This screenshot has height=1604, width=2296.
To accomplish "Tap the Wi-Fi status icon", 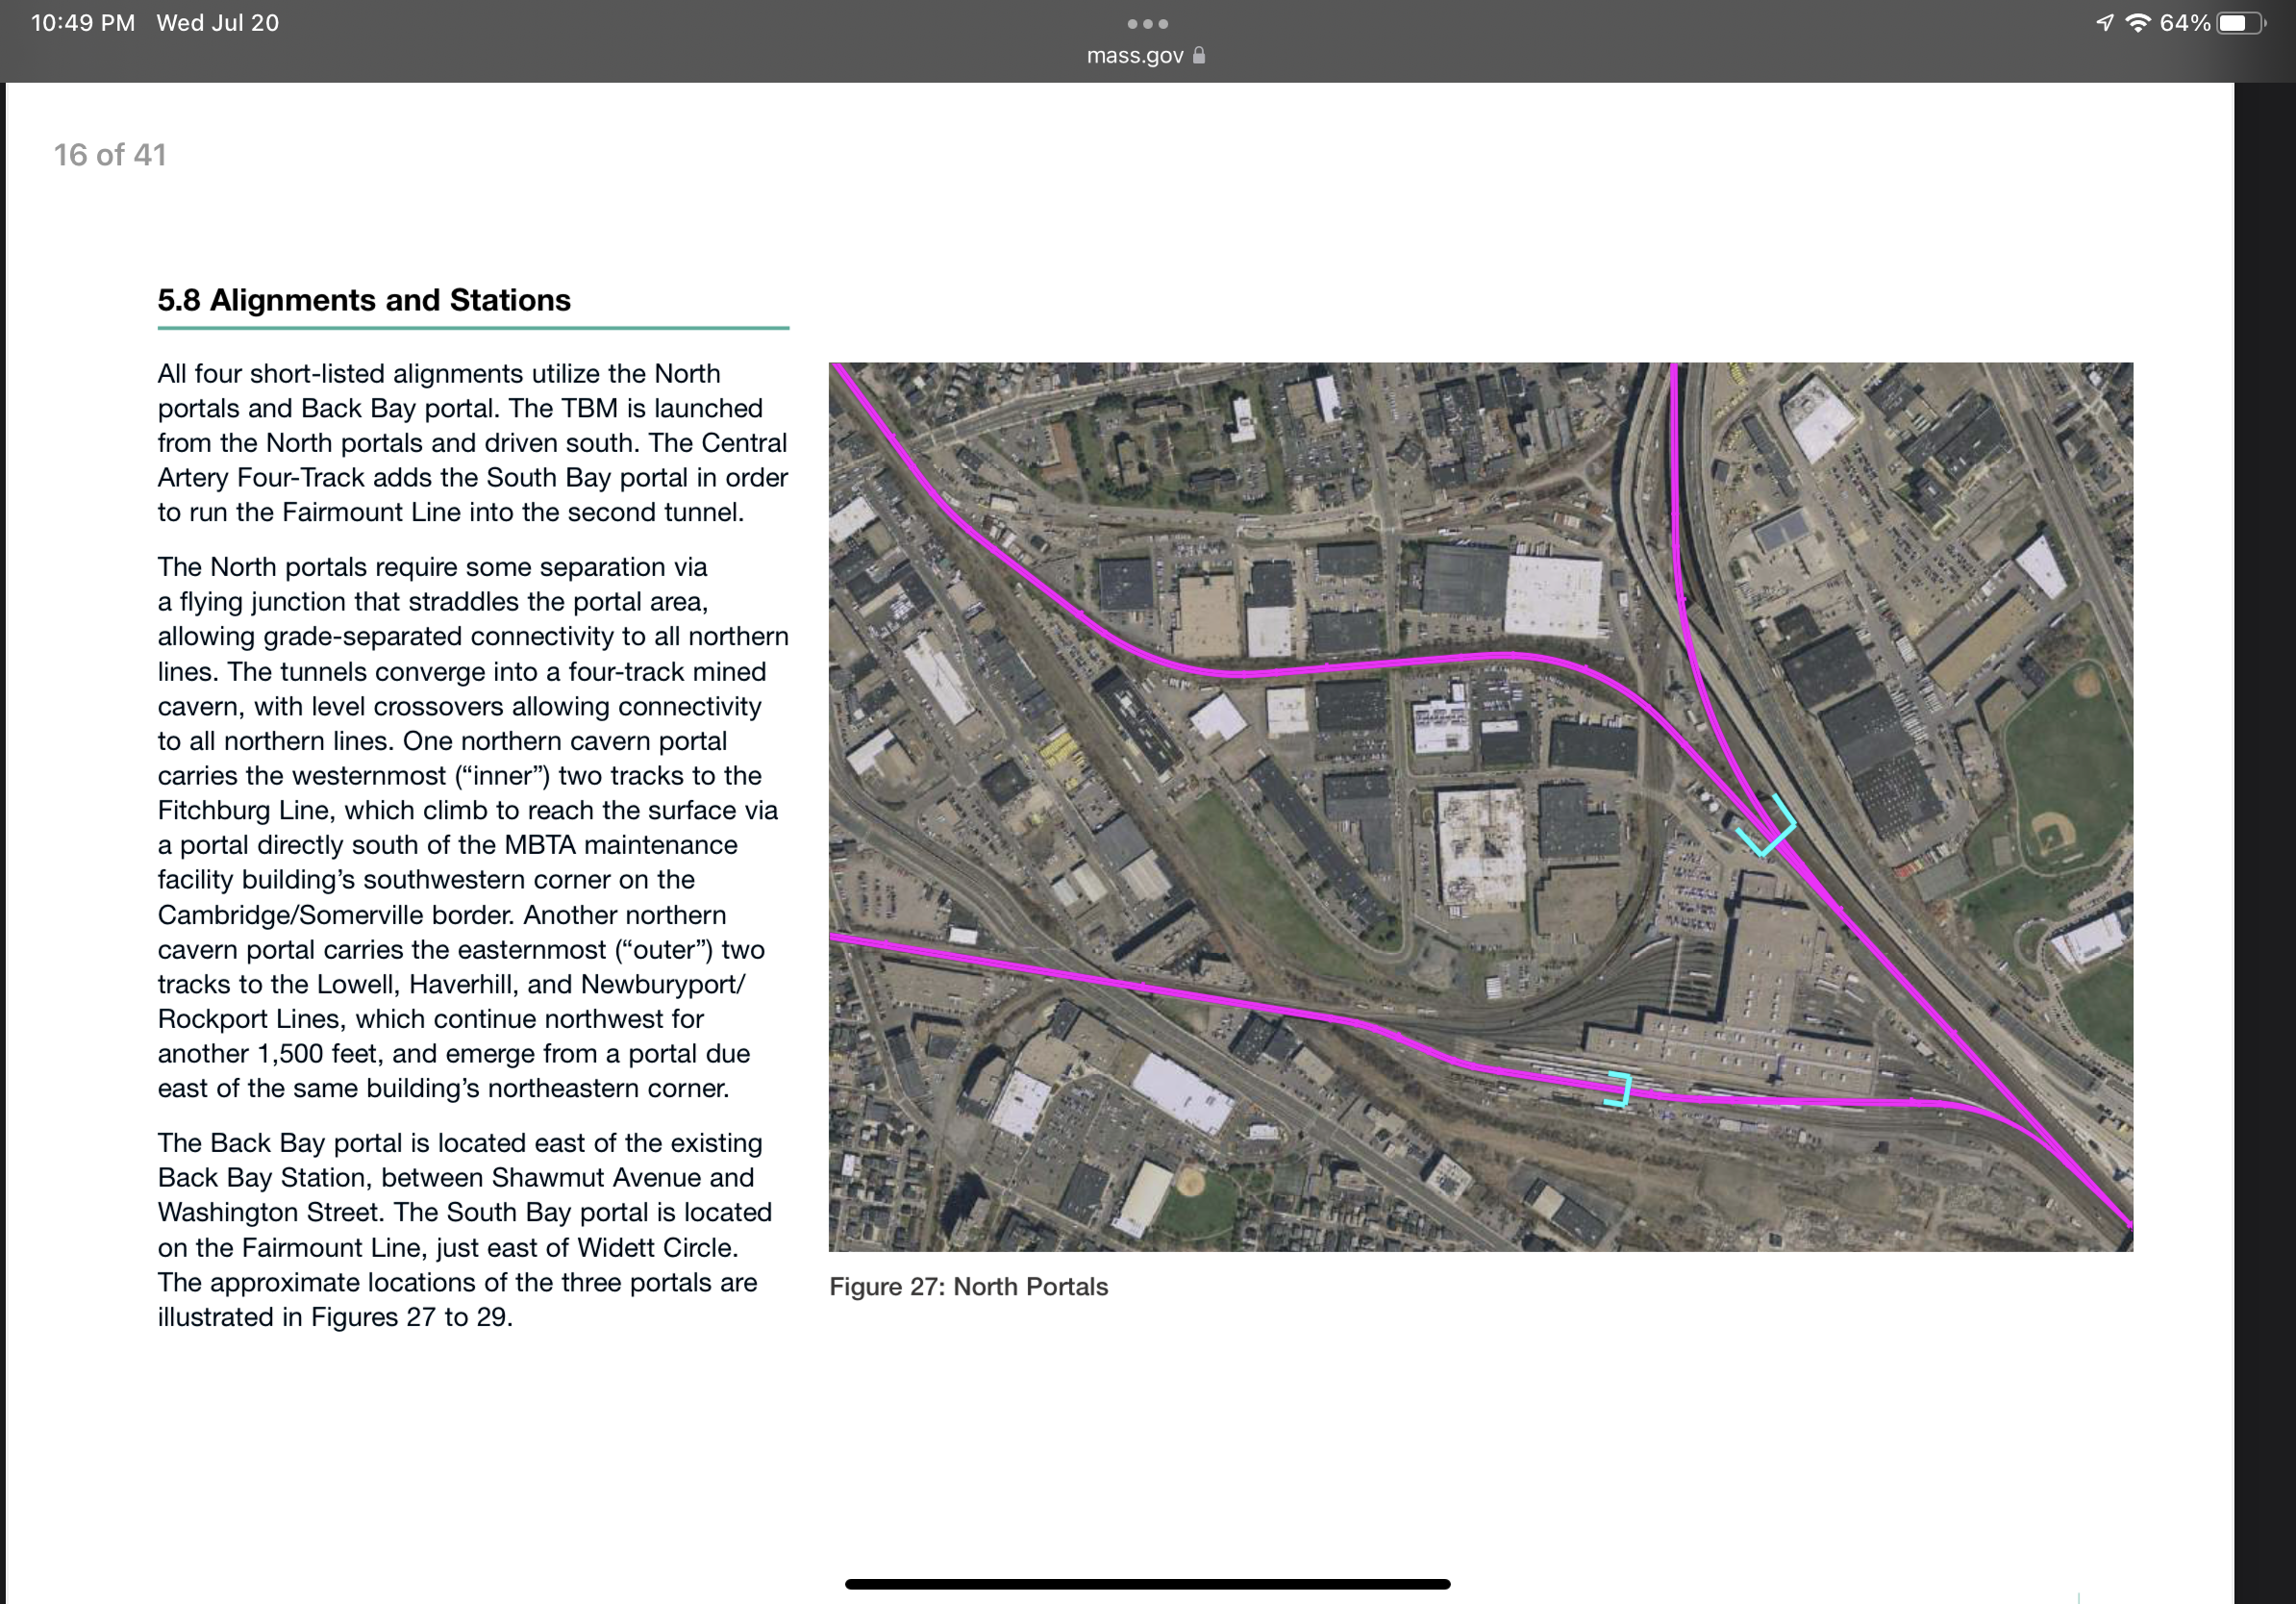I will click(x=2137, y=23).
